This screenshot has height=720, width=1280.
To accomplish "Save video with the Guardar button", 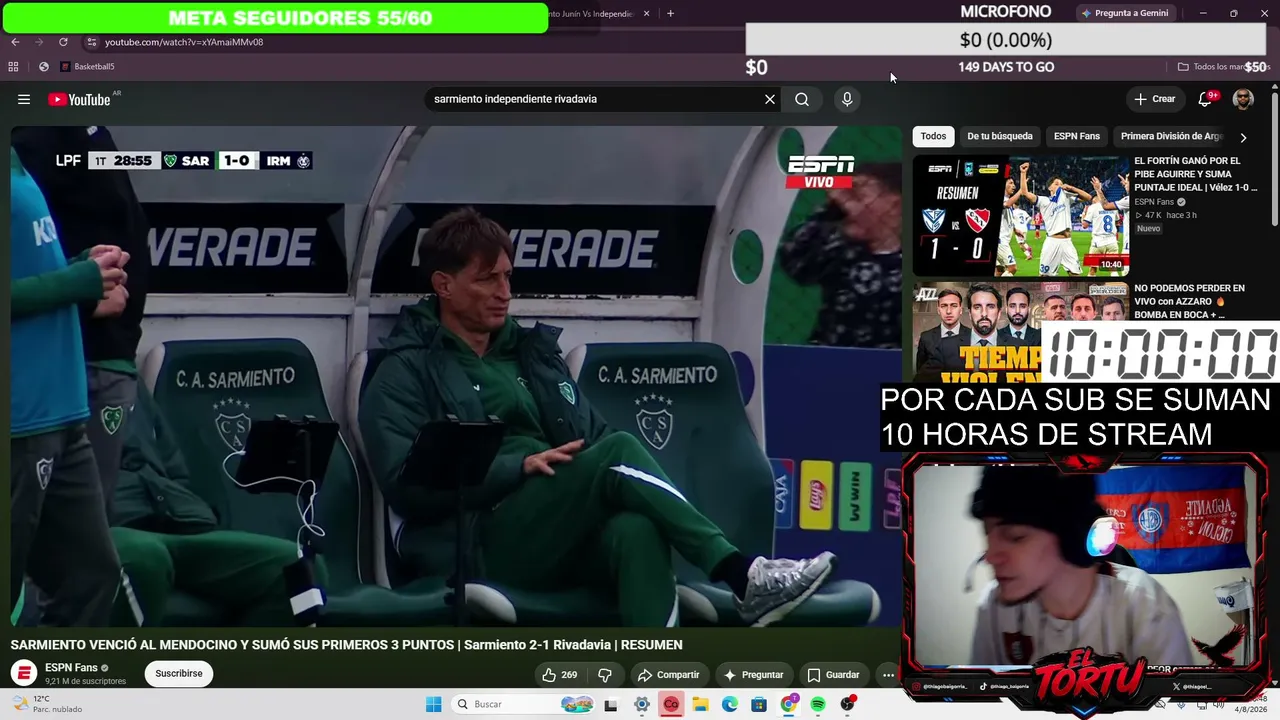I will tap(833, 675).
